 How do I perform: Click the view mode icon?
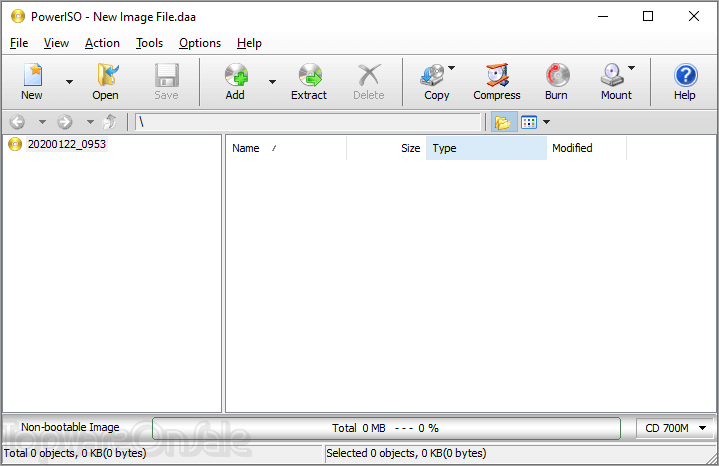[529, 122]
